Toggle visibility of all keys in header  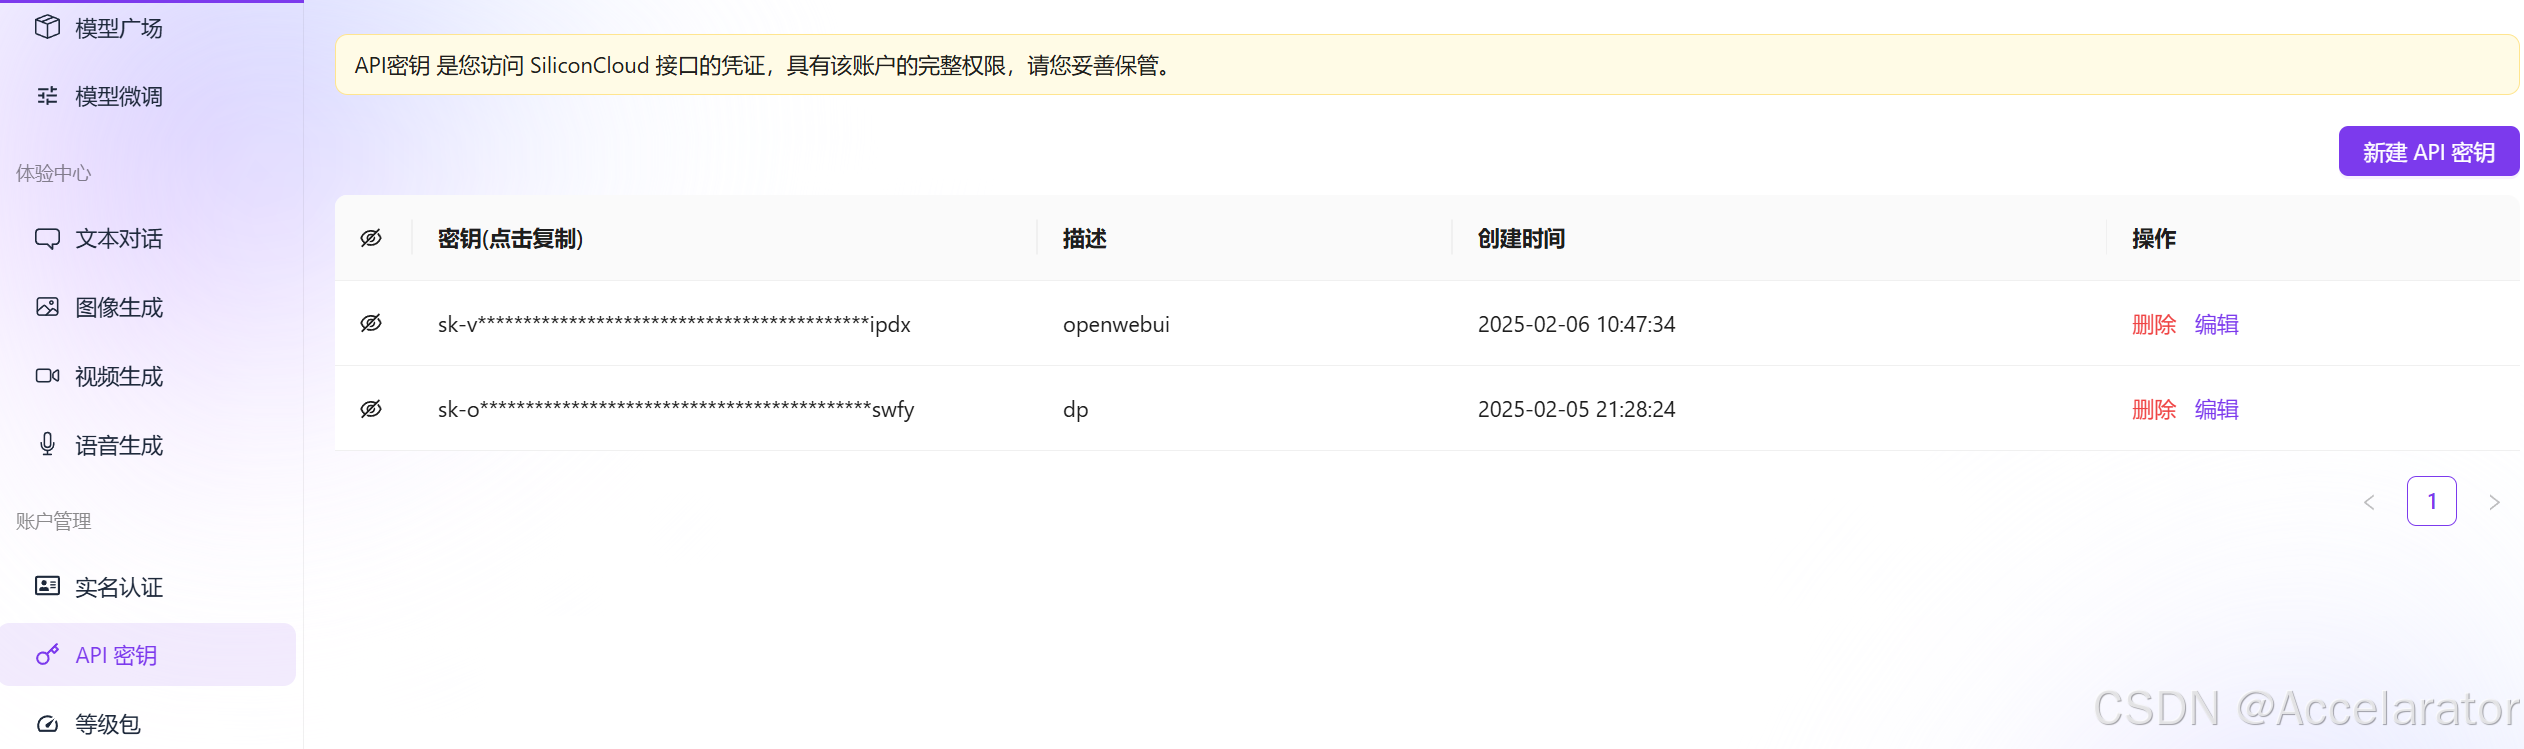click(x=371, y=238)
